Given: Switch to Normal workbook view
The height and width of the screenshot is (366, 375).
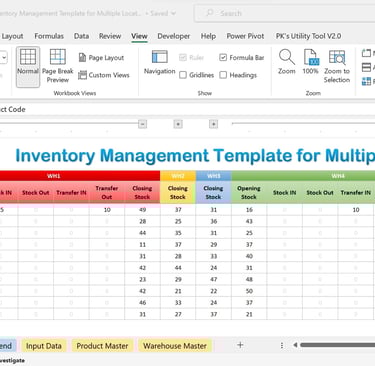Looking at the screenshot, I should point(28,67).
